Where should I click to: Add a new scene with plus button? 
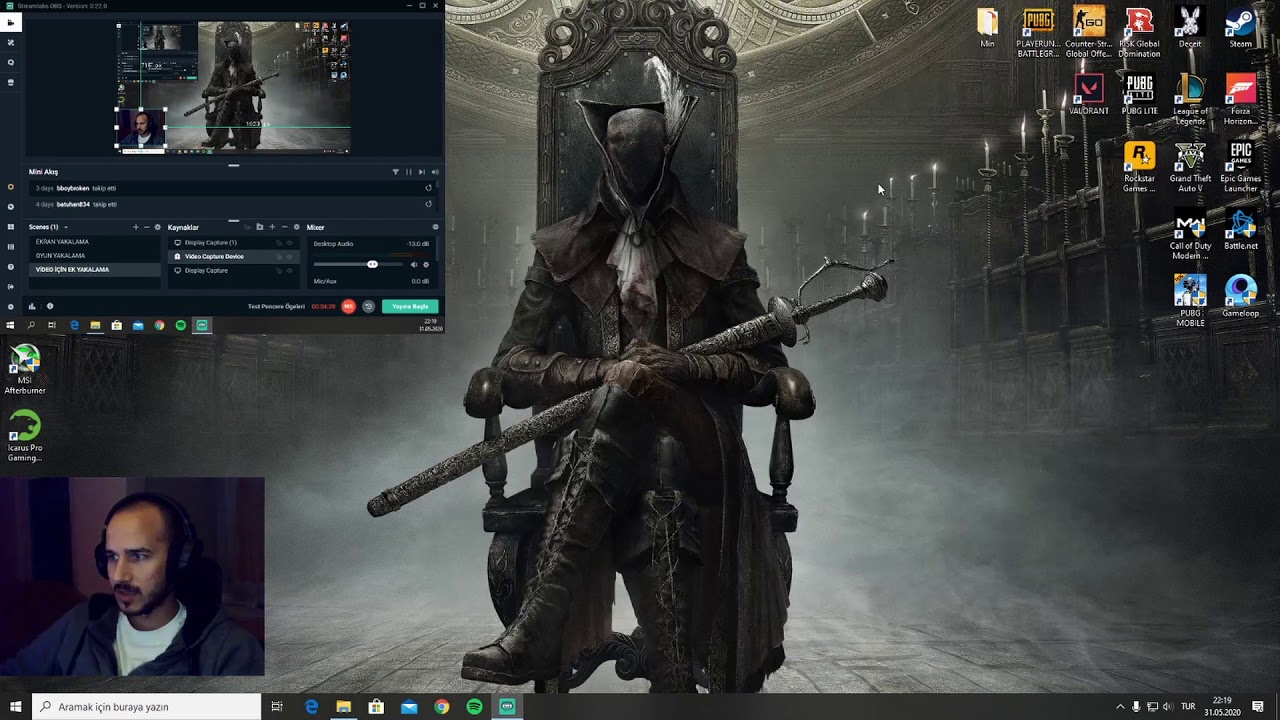tap(136, 227)
